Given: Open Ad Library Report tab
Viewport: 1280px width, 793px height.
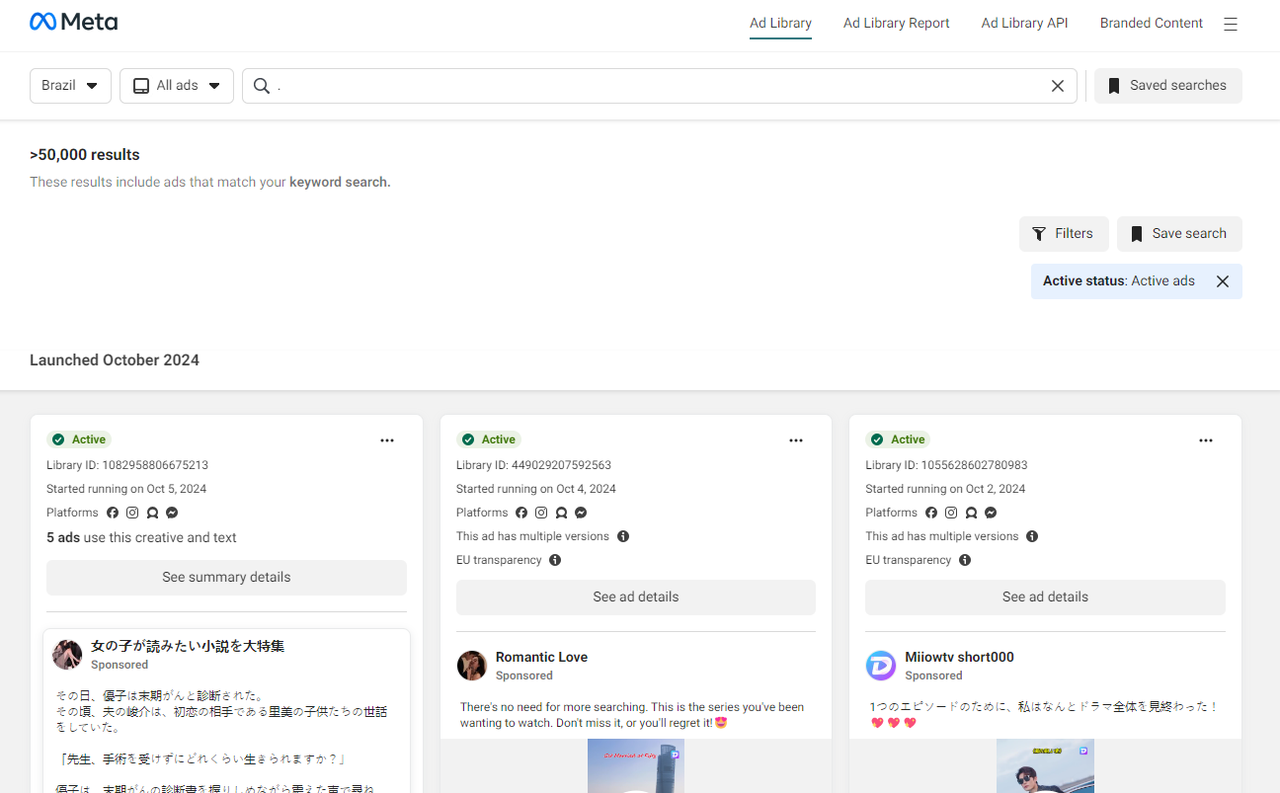Looking at the screenshot, I should [896, 23].
